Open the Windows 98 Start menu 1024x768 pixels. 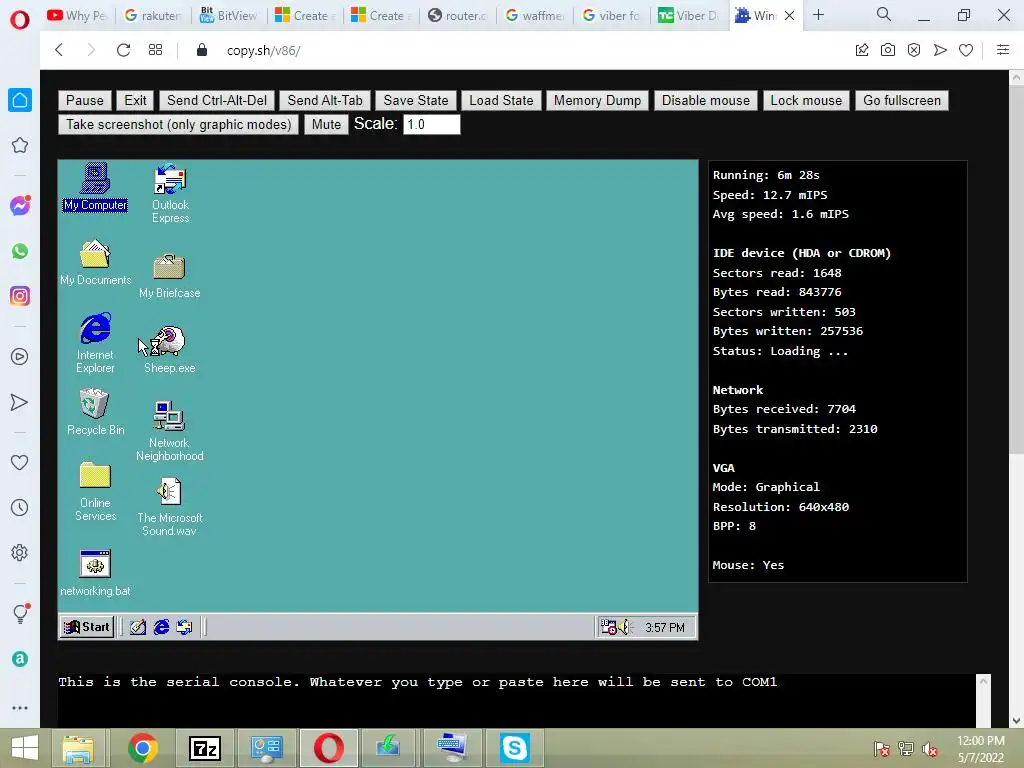87,627
